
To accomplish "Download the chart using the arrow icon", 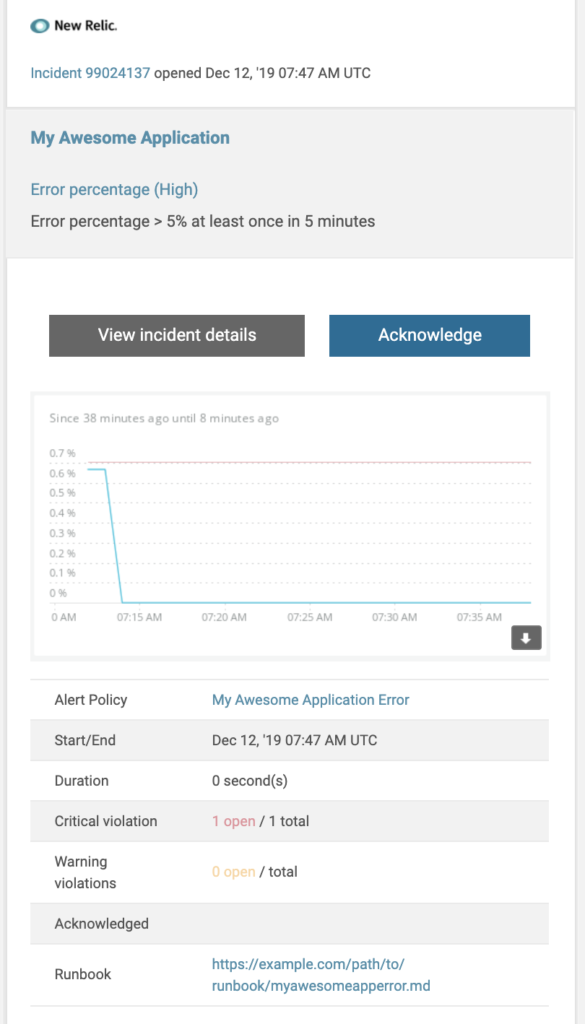I will pyautogui.click(x=526, y=638).
